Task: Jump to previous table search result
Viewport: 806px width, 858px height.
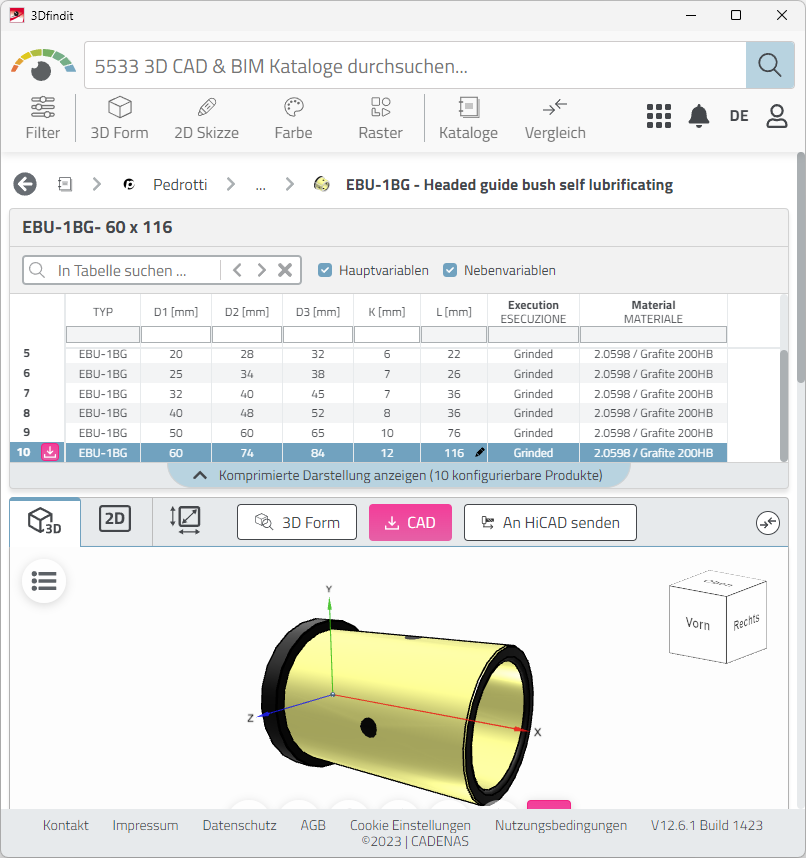Action: [237, 270]
